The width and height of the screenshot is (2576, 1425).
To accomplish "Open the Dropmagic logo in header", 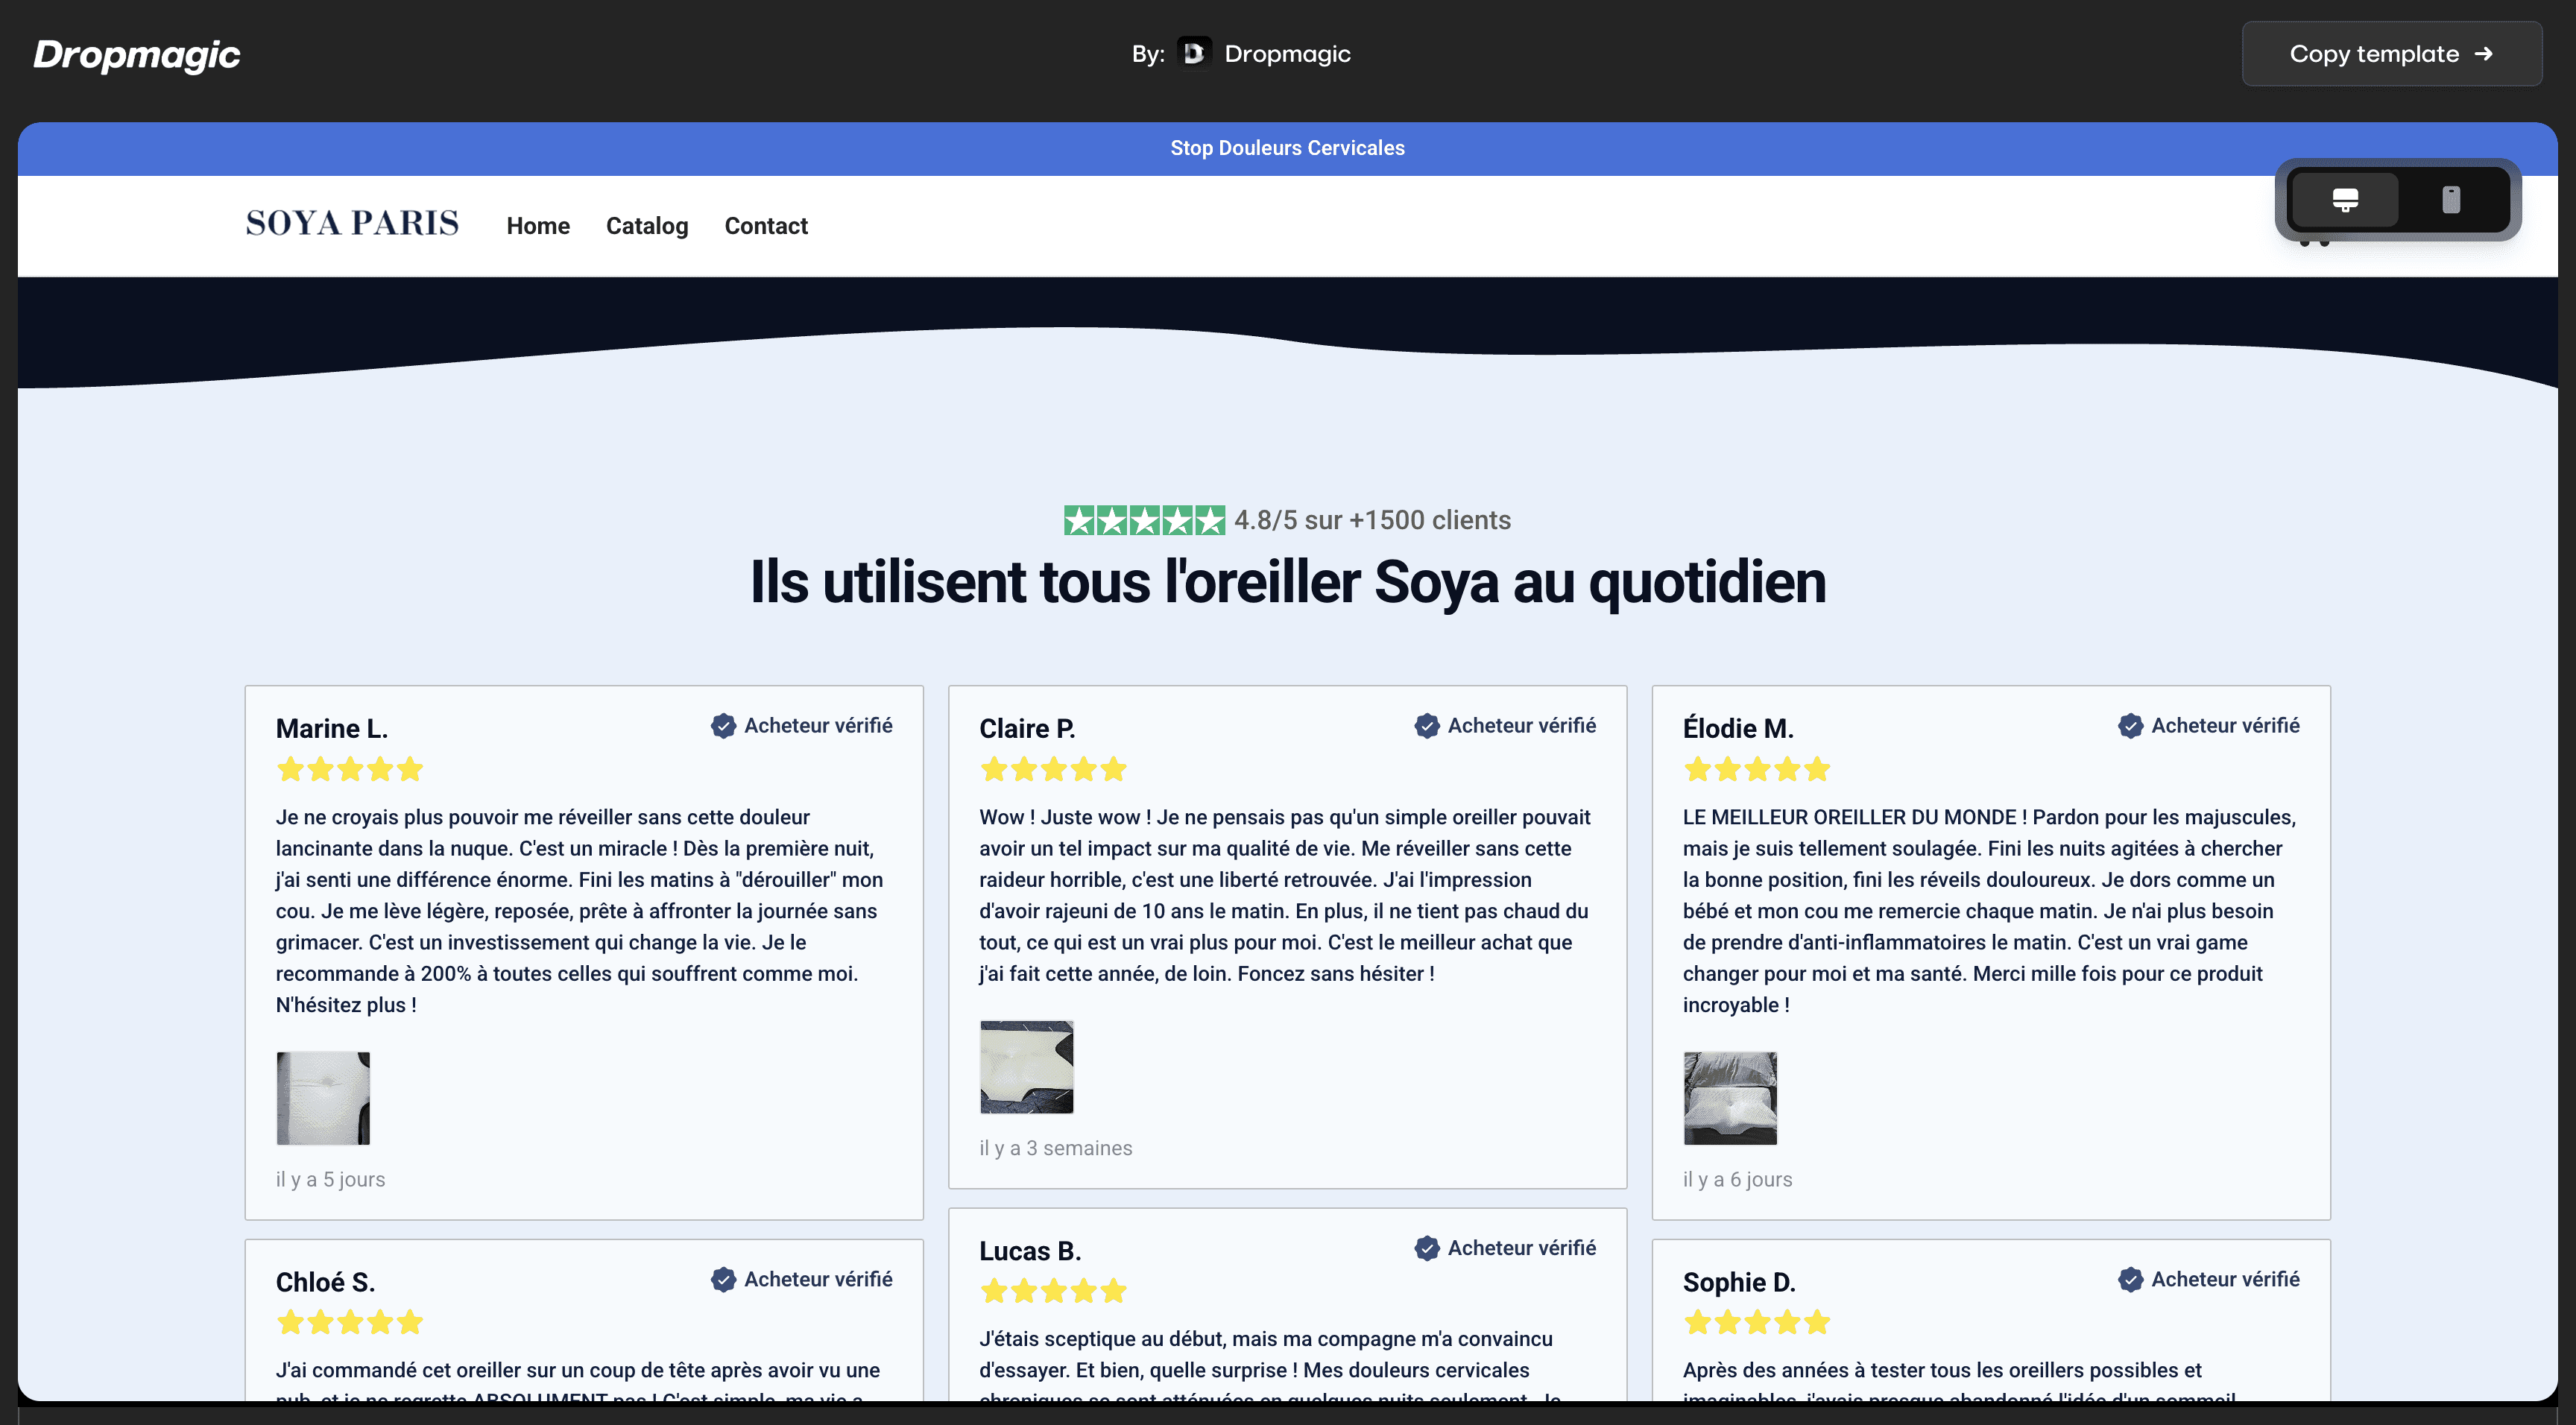I will tap(137, 54).
